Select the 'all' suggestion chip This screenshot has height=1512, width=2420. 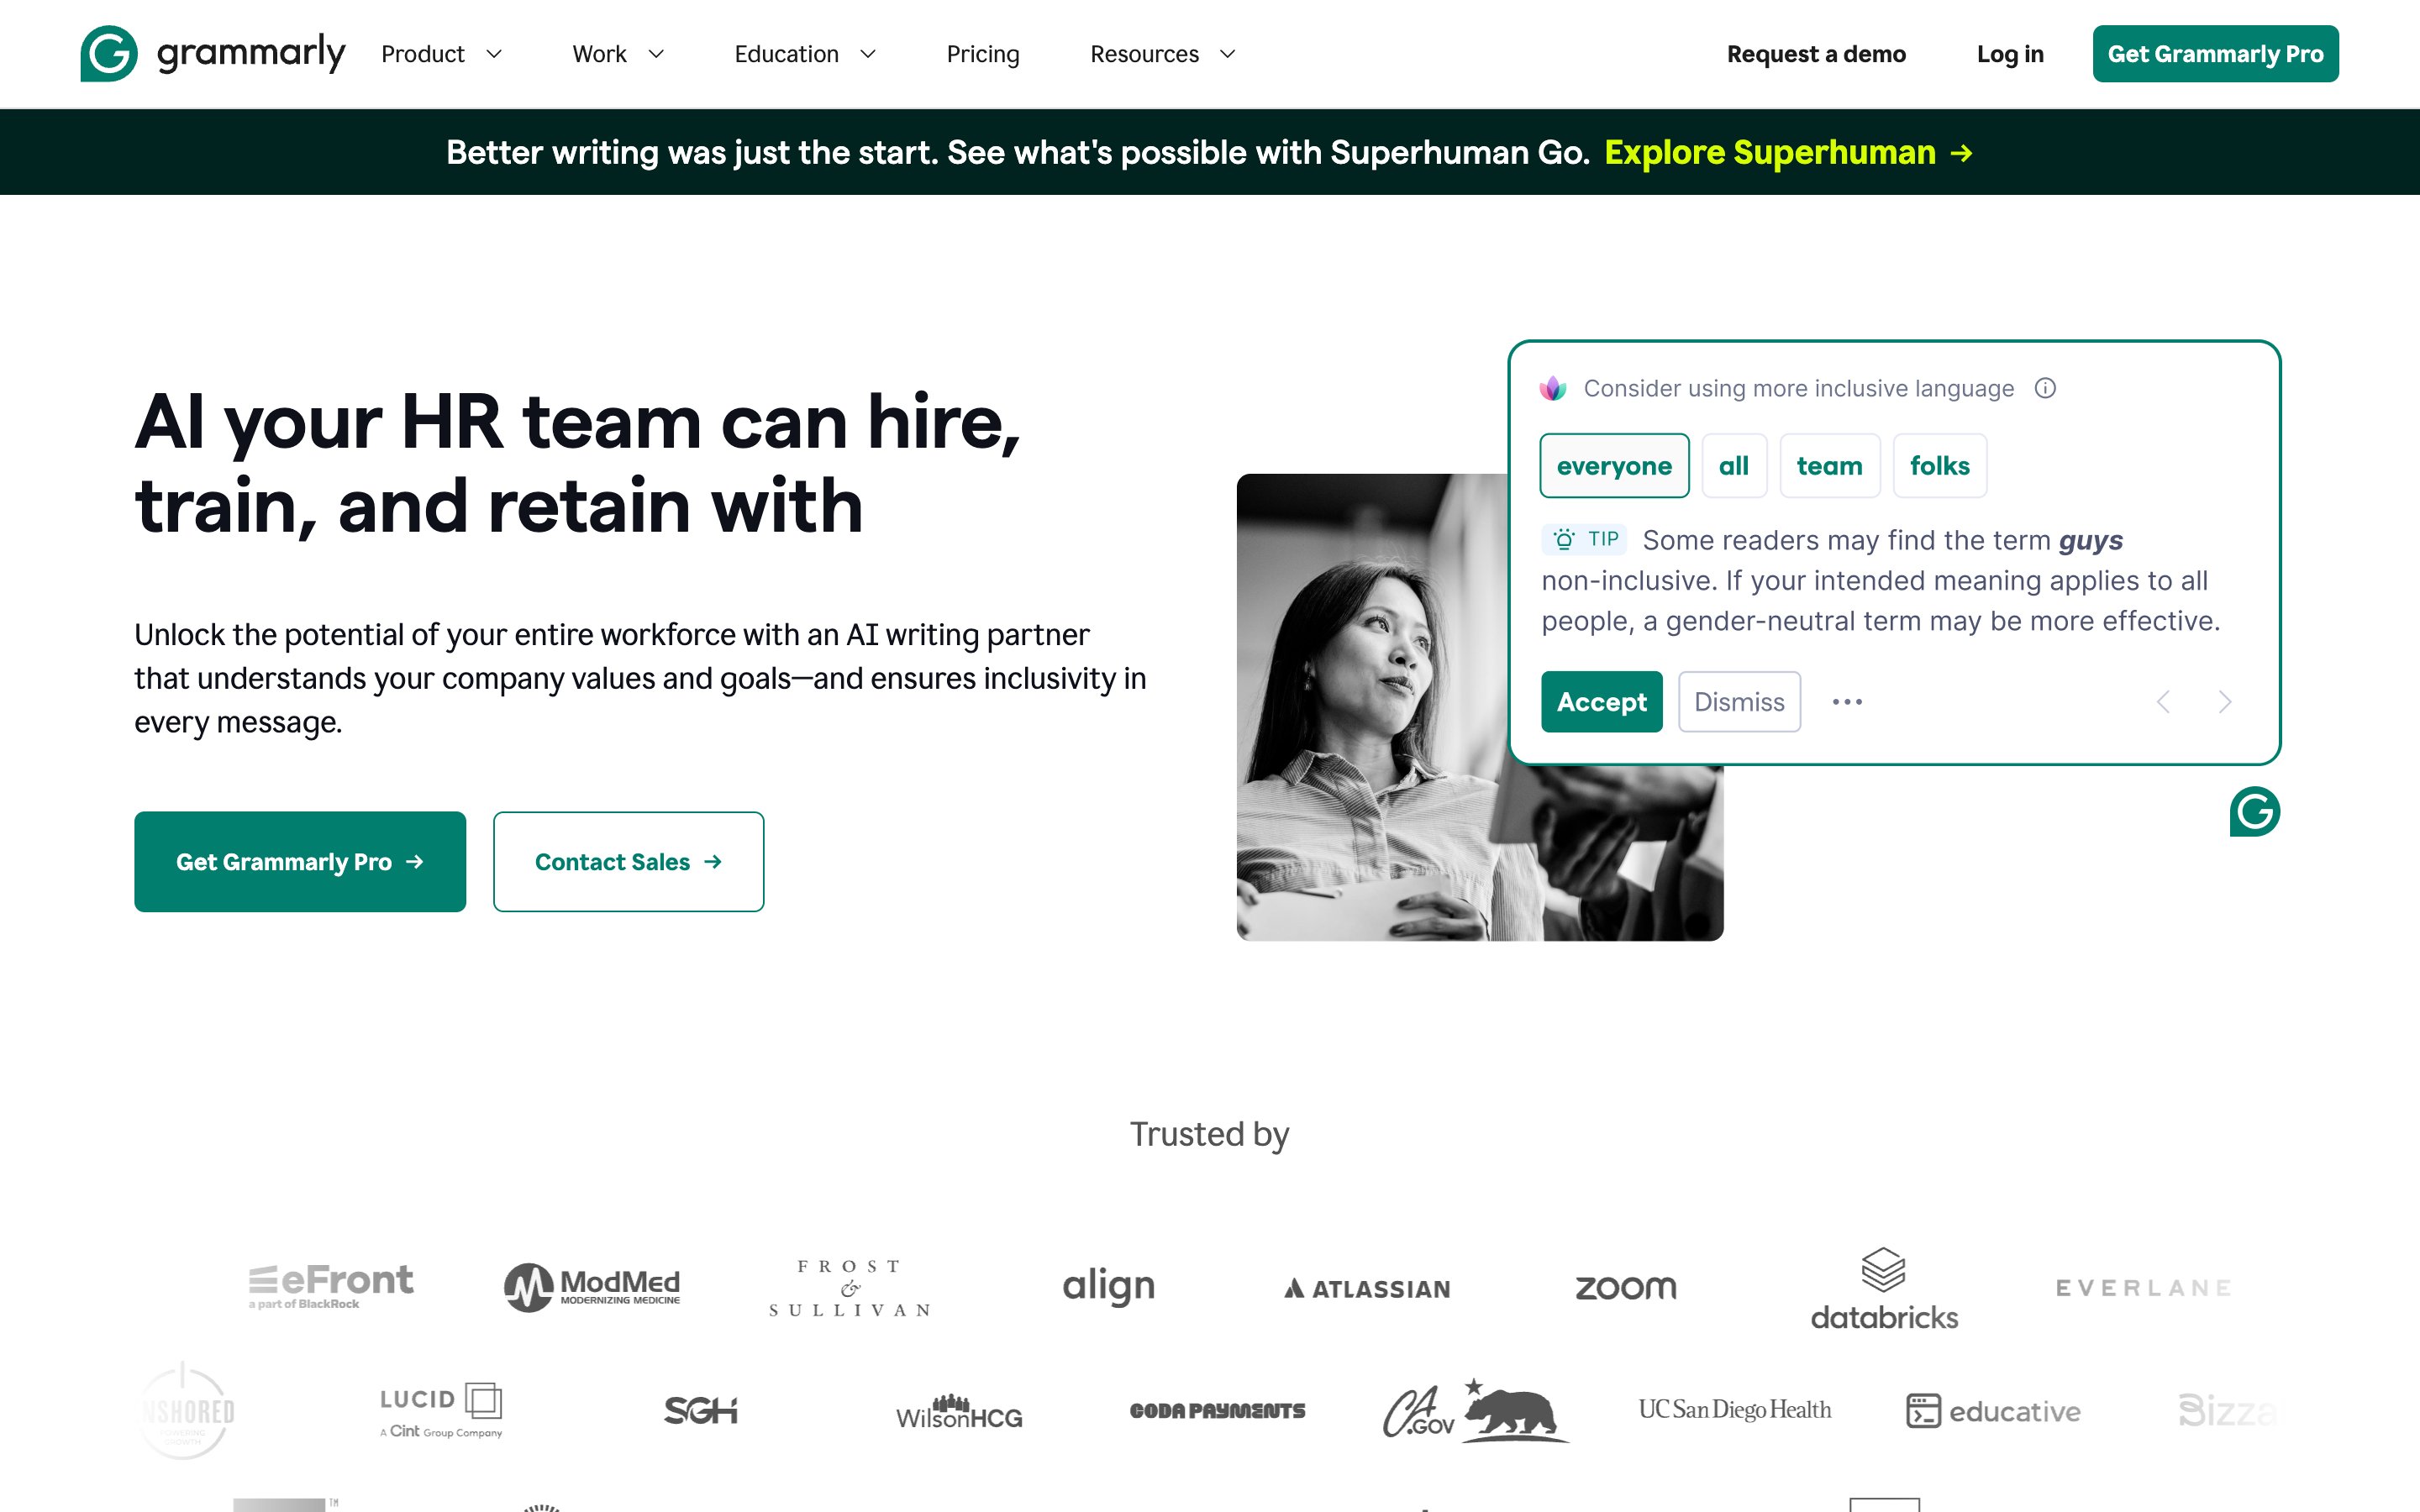click(x=1734, y=466)
